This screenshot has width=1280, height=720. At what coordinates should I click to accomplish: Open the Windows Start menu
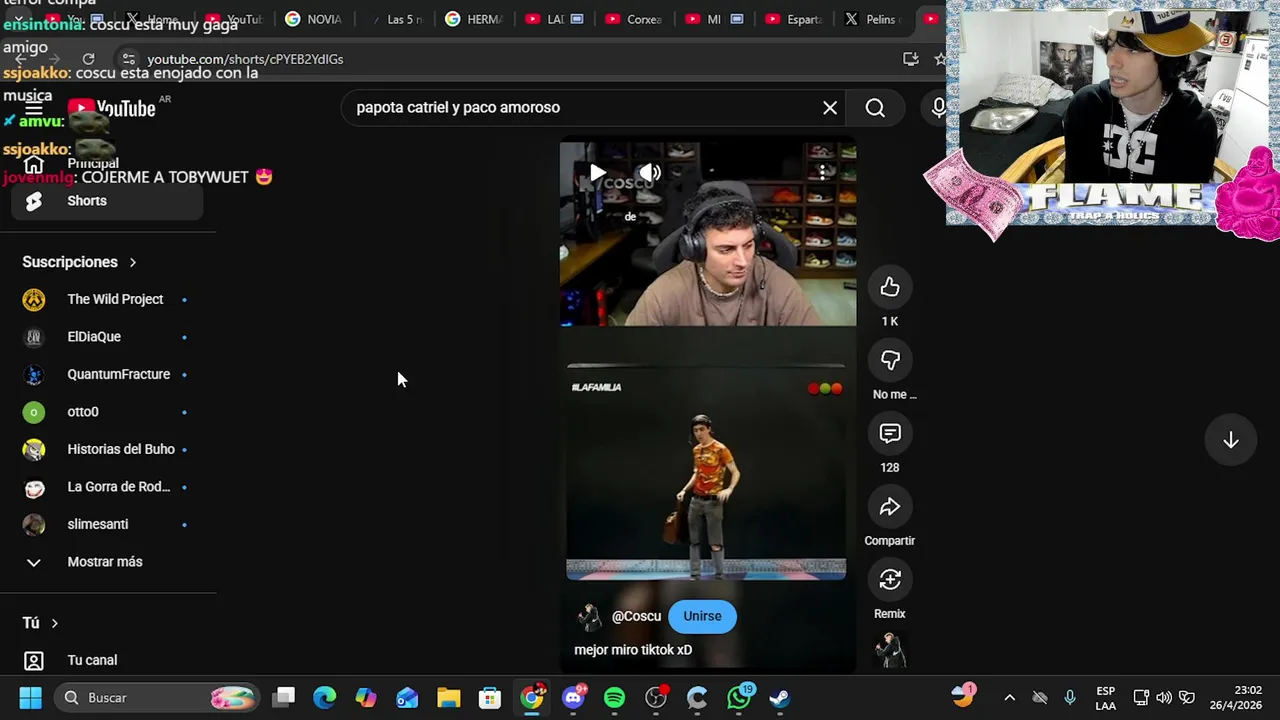30,698
